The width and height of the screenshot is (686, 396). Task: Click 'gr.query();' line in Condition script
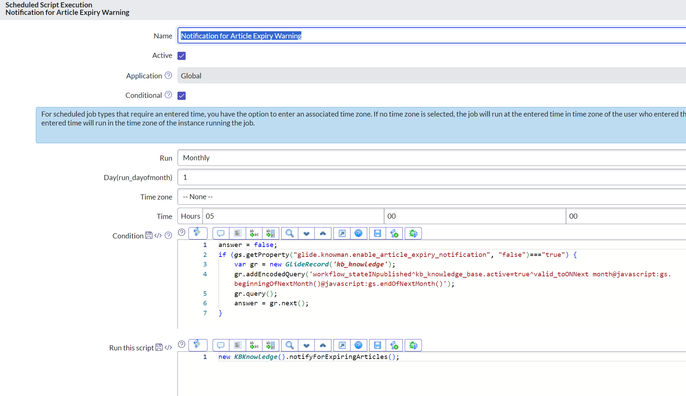click(x=256, y=294)
